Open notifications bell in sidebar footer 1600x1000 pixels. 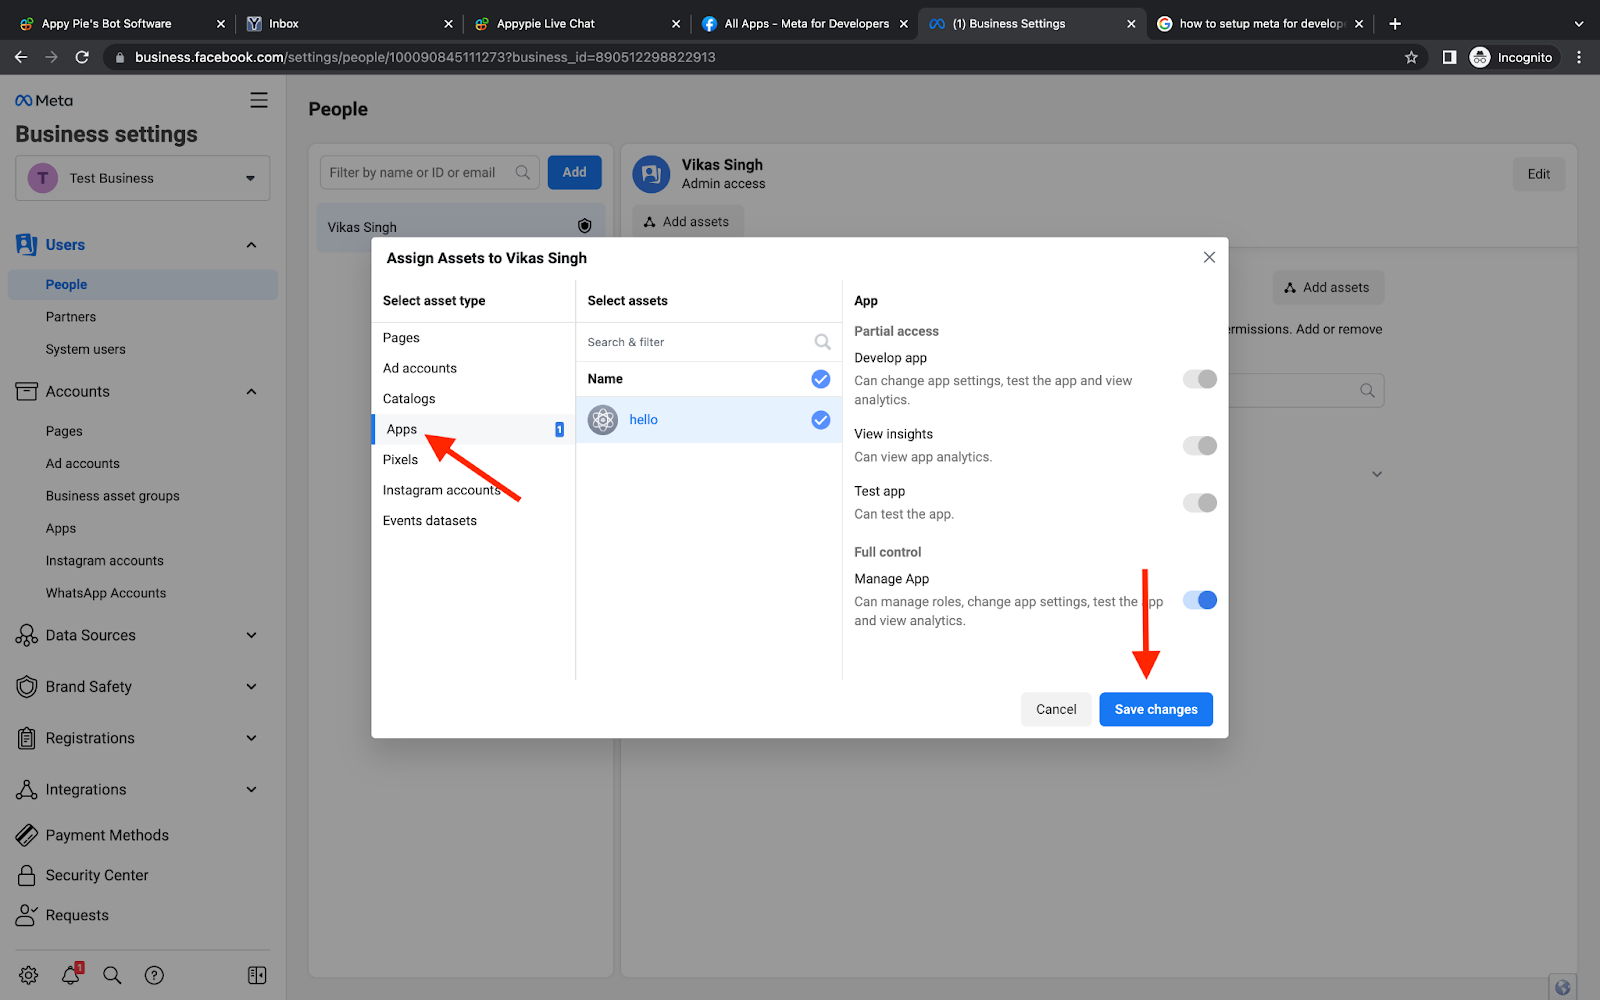coord(71,974)
